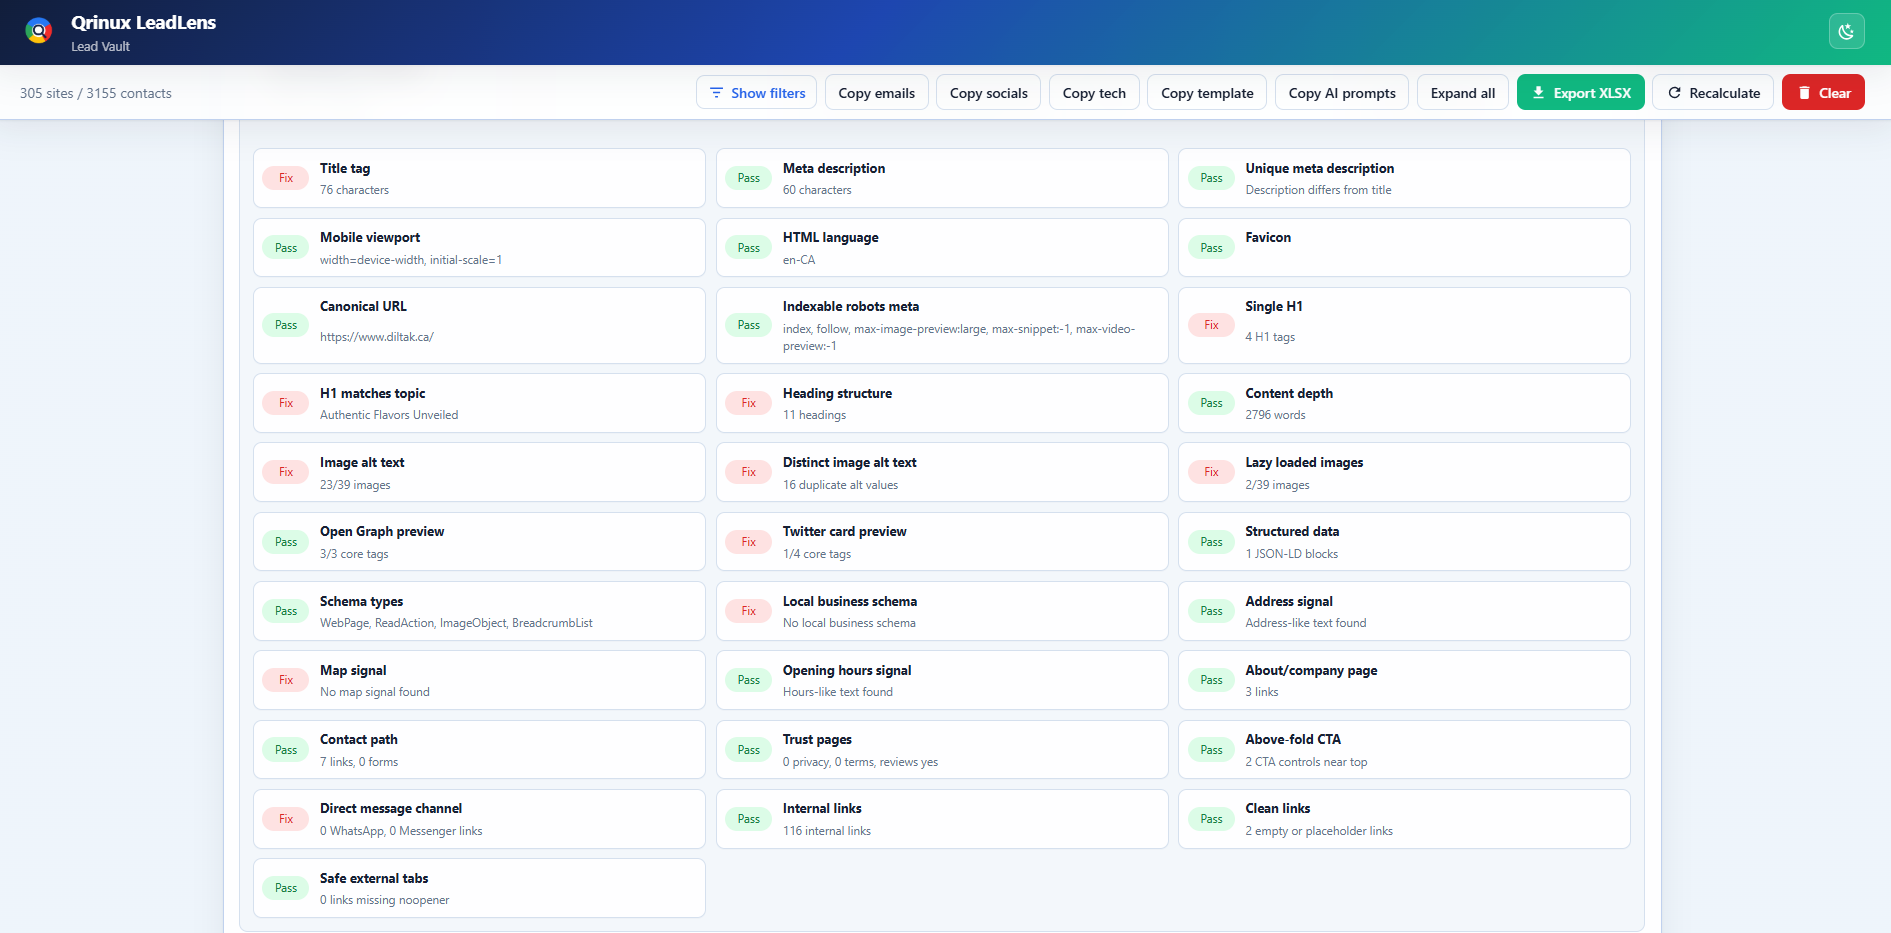Click Pass badge on Address signal
Screen dimensions: 1891x933
point(1211,611)
